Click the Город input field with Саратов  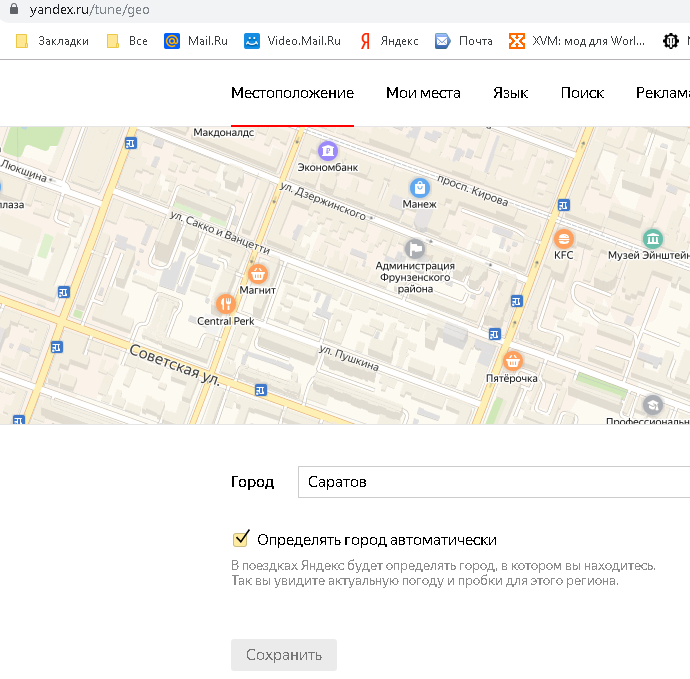[x=494, y=482]
